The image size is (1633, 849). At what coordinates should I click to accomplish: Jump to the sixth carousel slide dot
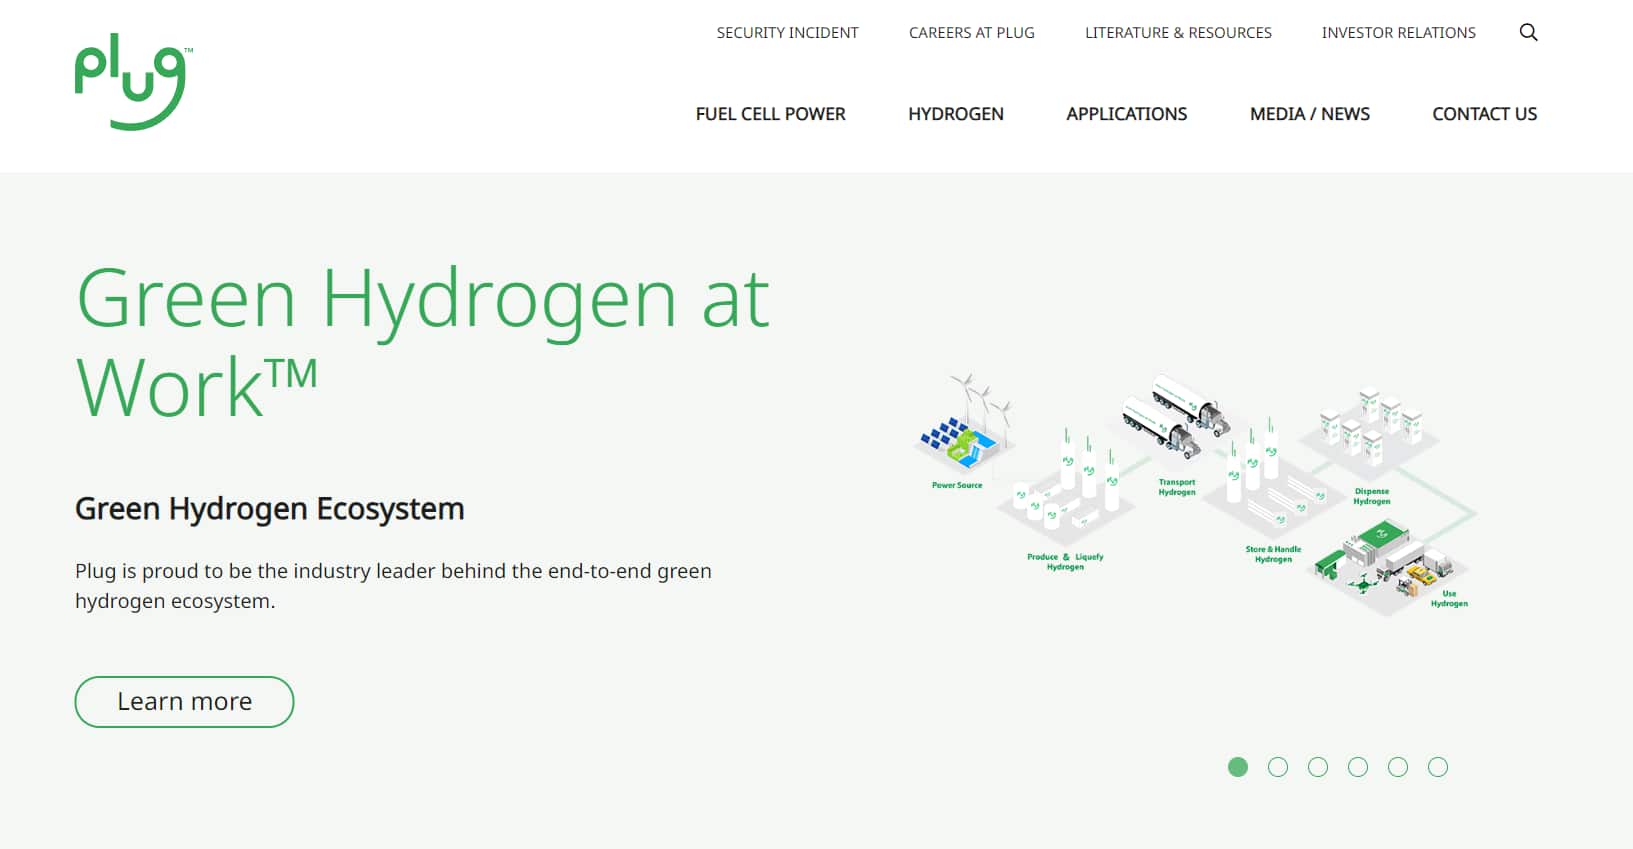coord(1438,767)
